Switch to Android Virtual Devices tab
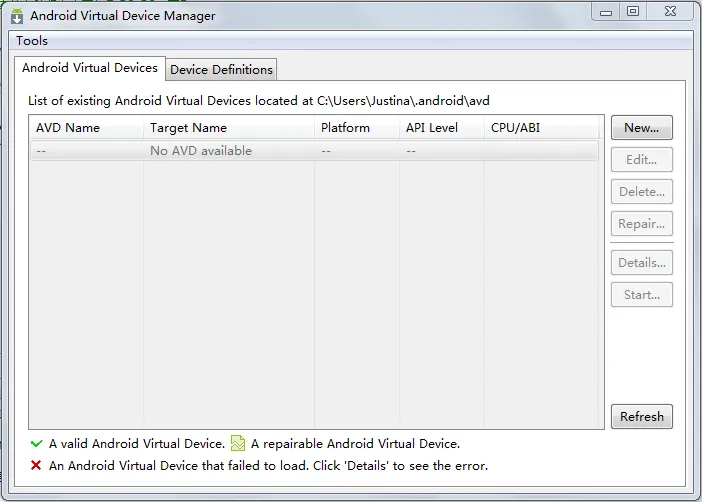The width and height of the screenshot is (702, 502). coord(90,68)
